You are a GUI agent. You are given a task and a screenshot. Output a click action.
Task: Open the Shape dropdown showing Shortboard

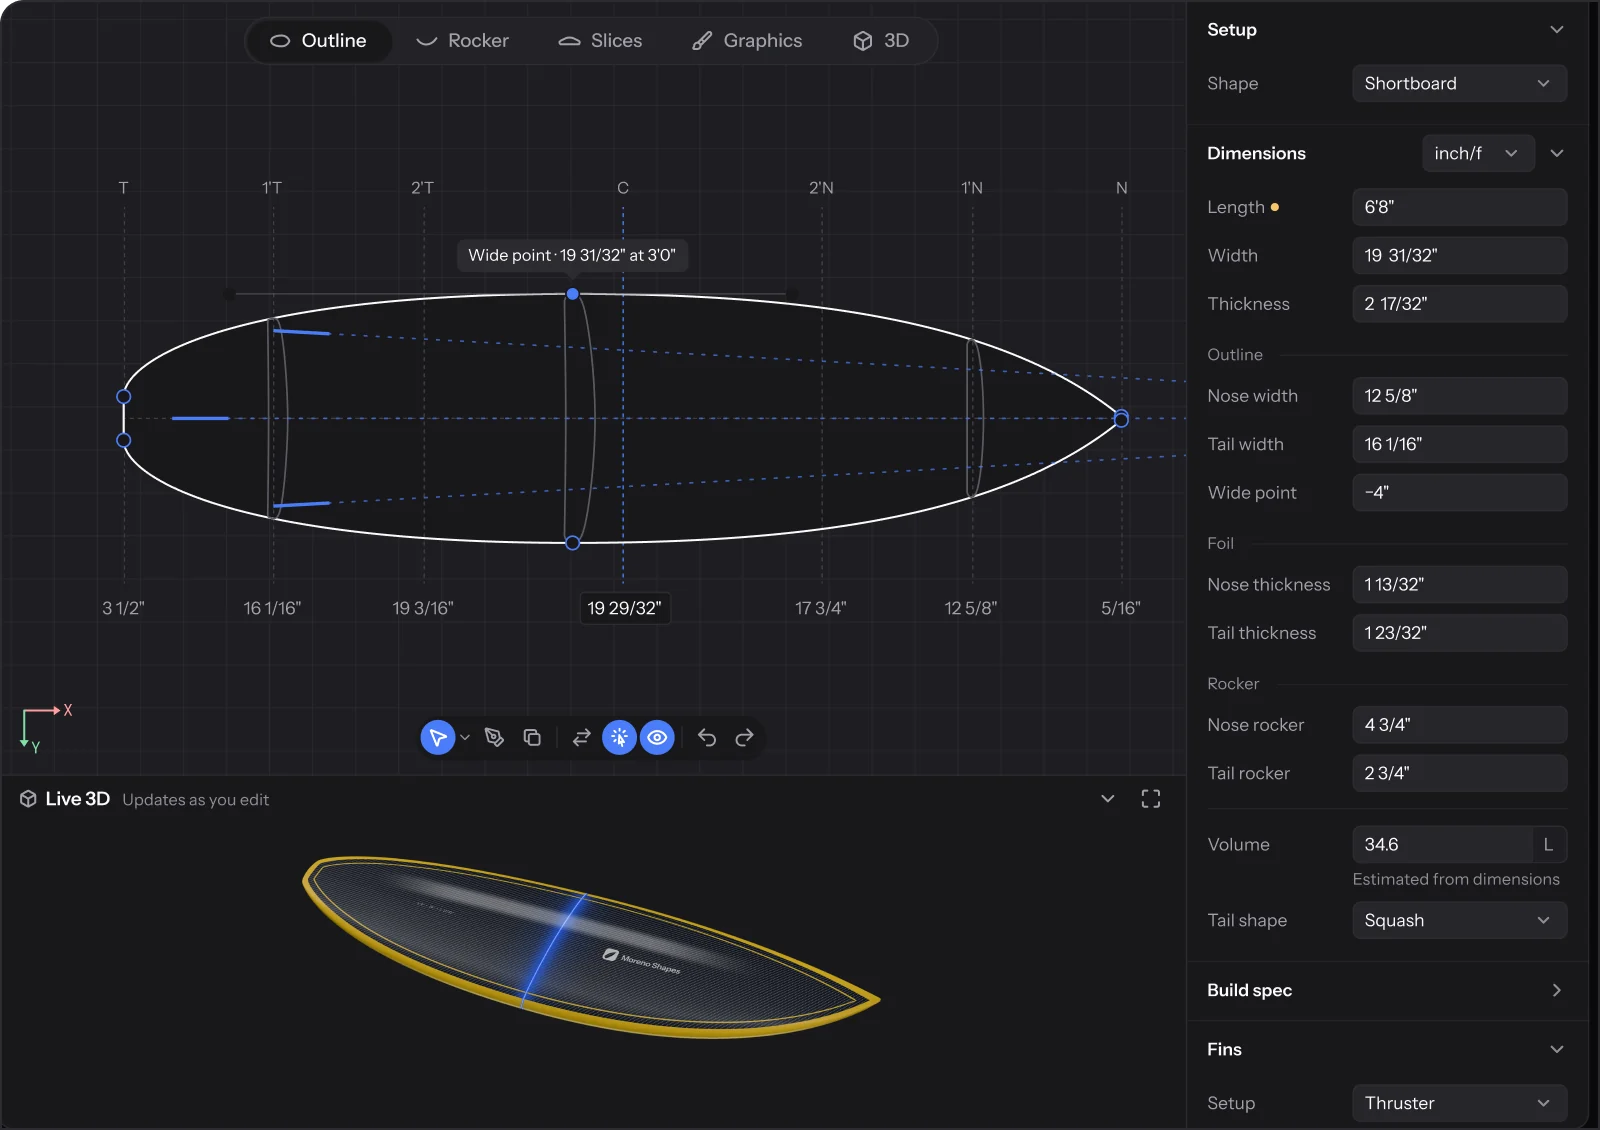tap(1459, 84)
